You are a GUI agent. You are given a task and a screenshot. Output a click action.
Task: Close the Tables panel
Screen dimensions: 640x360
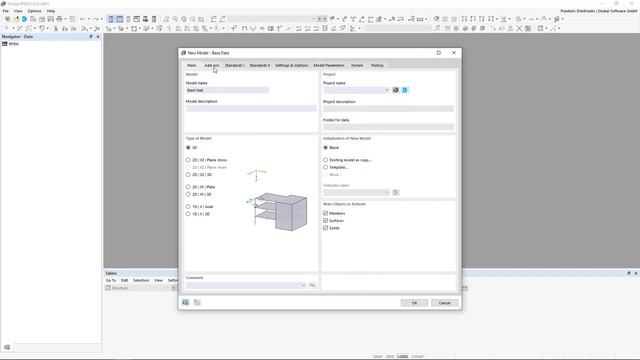click(x=636, y=273)
